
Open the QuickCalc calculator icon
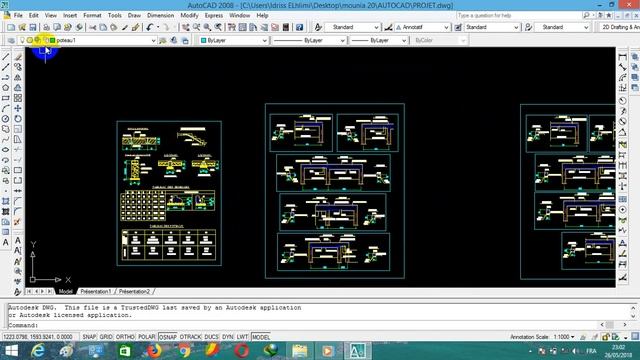point(286,27)
